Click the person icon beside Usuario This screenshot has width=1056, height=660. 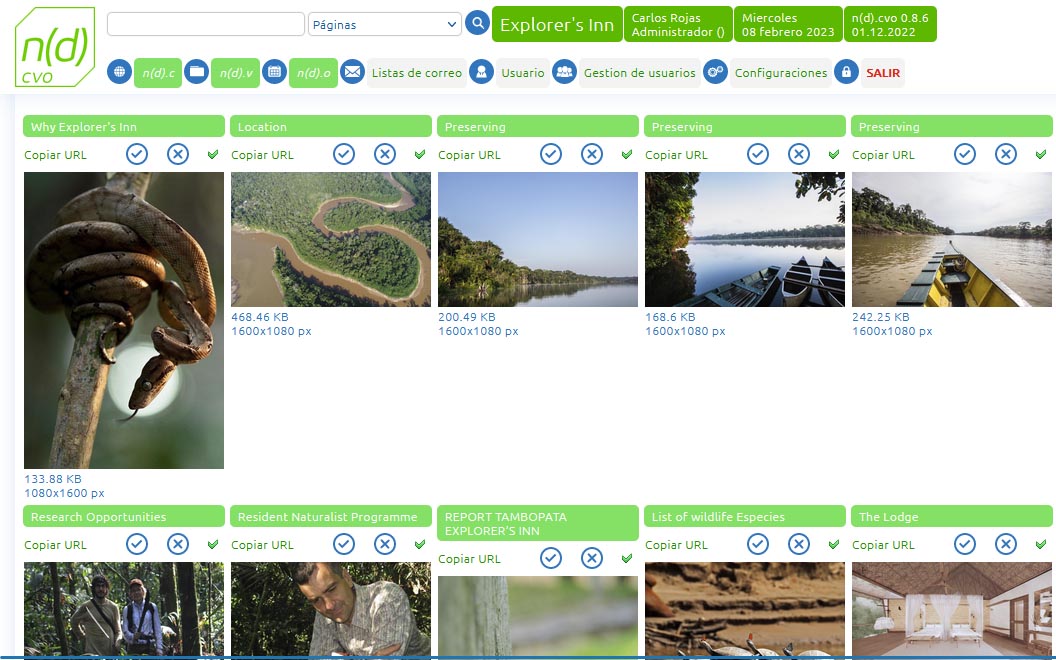tap(482, 71)
